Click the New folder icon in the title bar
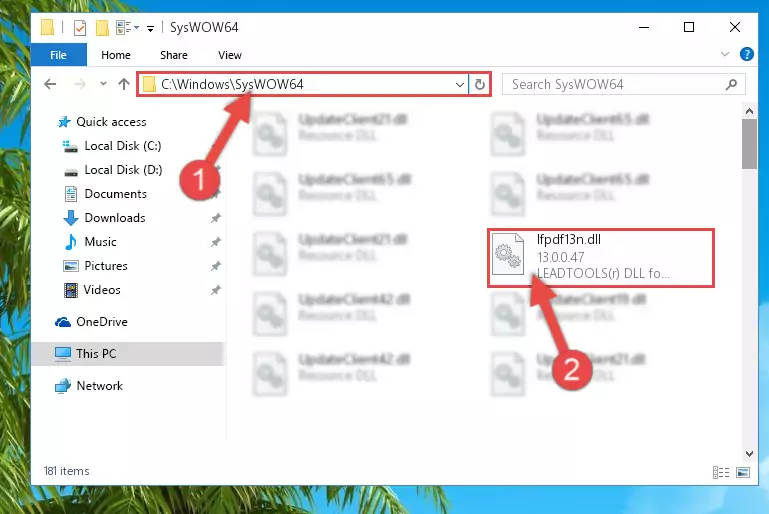769x514 pixels. (x=102, y=27)
